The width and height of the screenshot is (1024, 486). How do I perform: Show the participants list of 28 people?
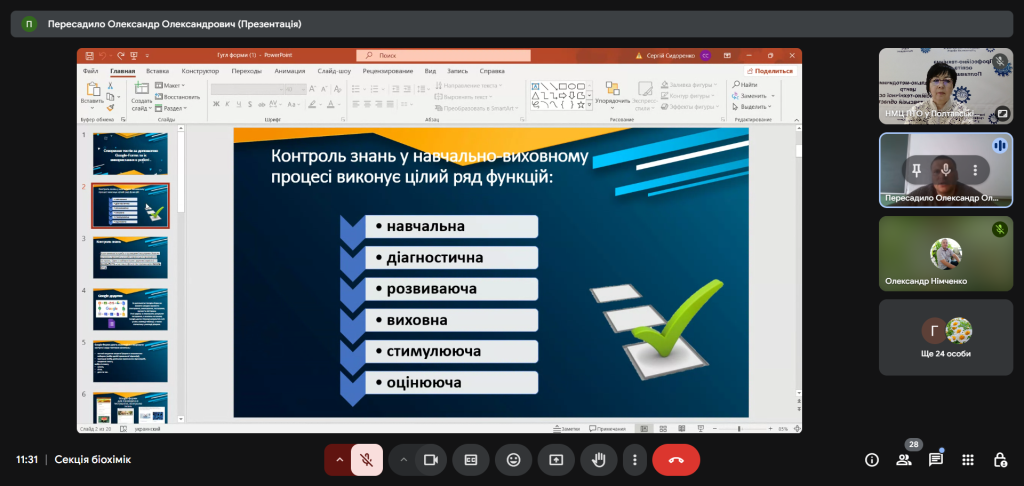coord(904,460)
